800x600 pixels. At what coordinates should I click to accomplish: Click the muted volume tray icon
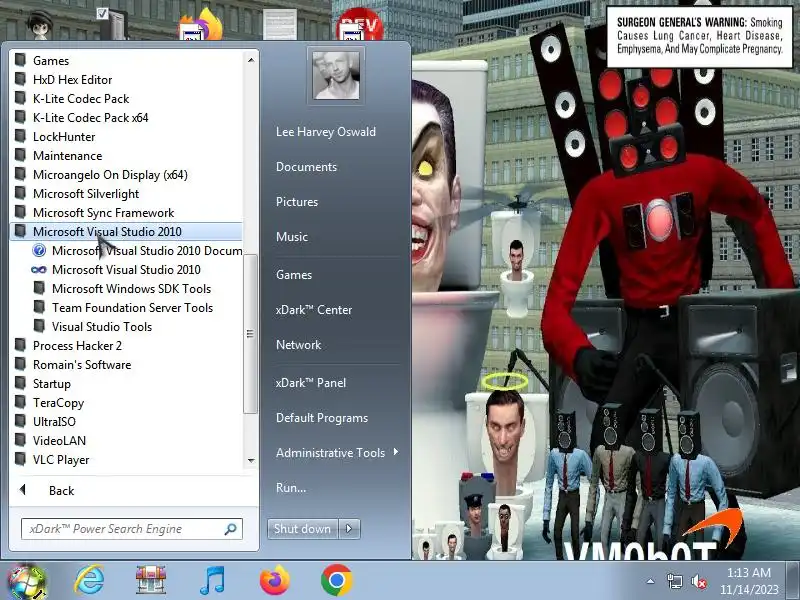pyautogui.click(x=698, y=581)
